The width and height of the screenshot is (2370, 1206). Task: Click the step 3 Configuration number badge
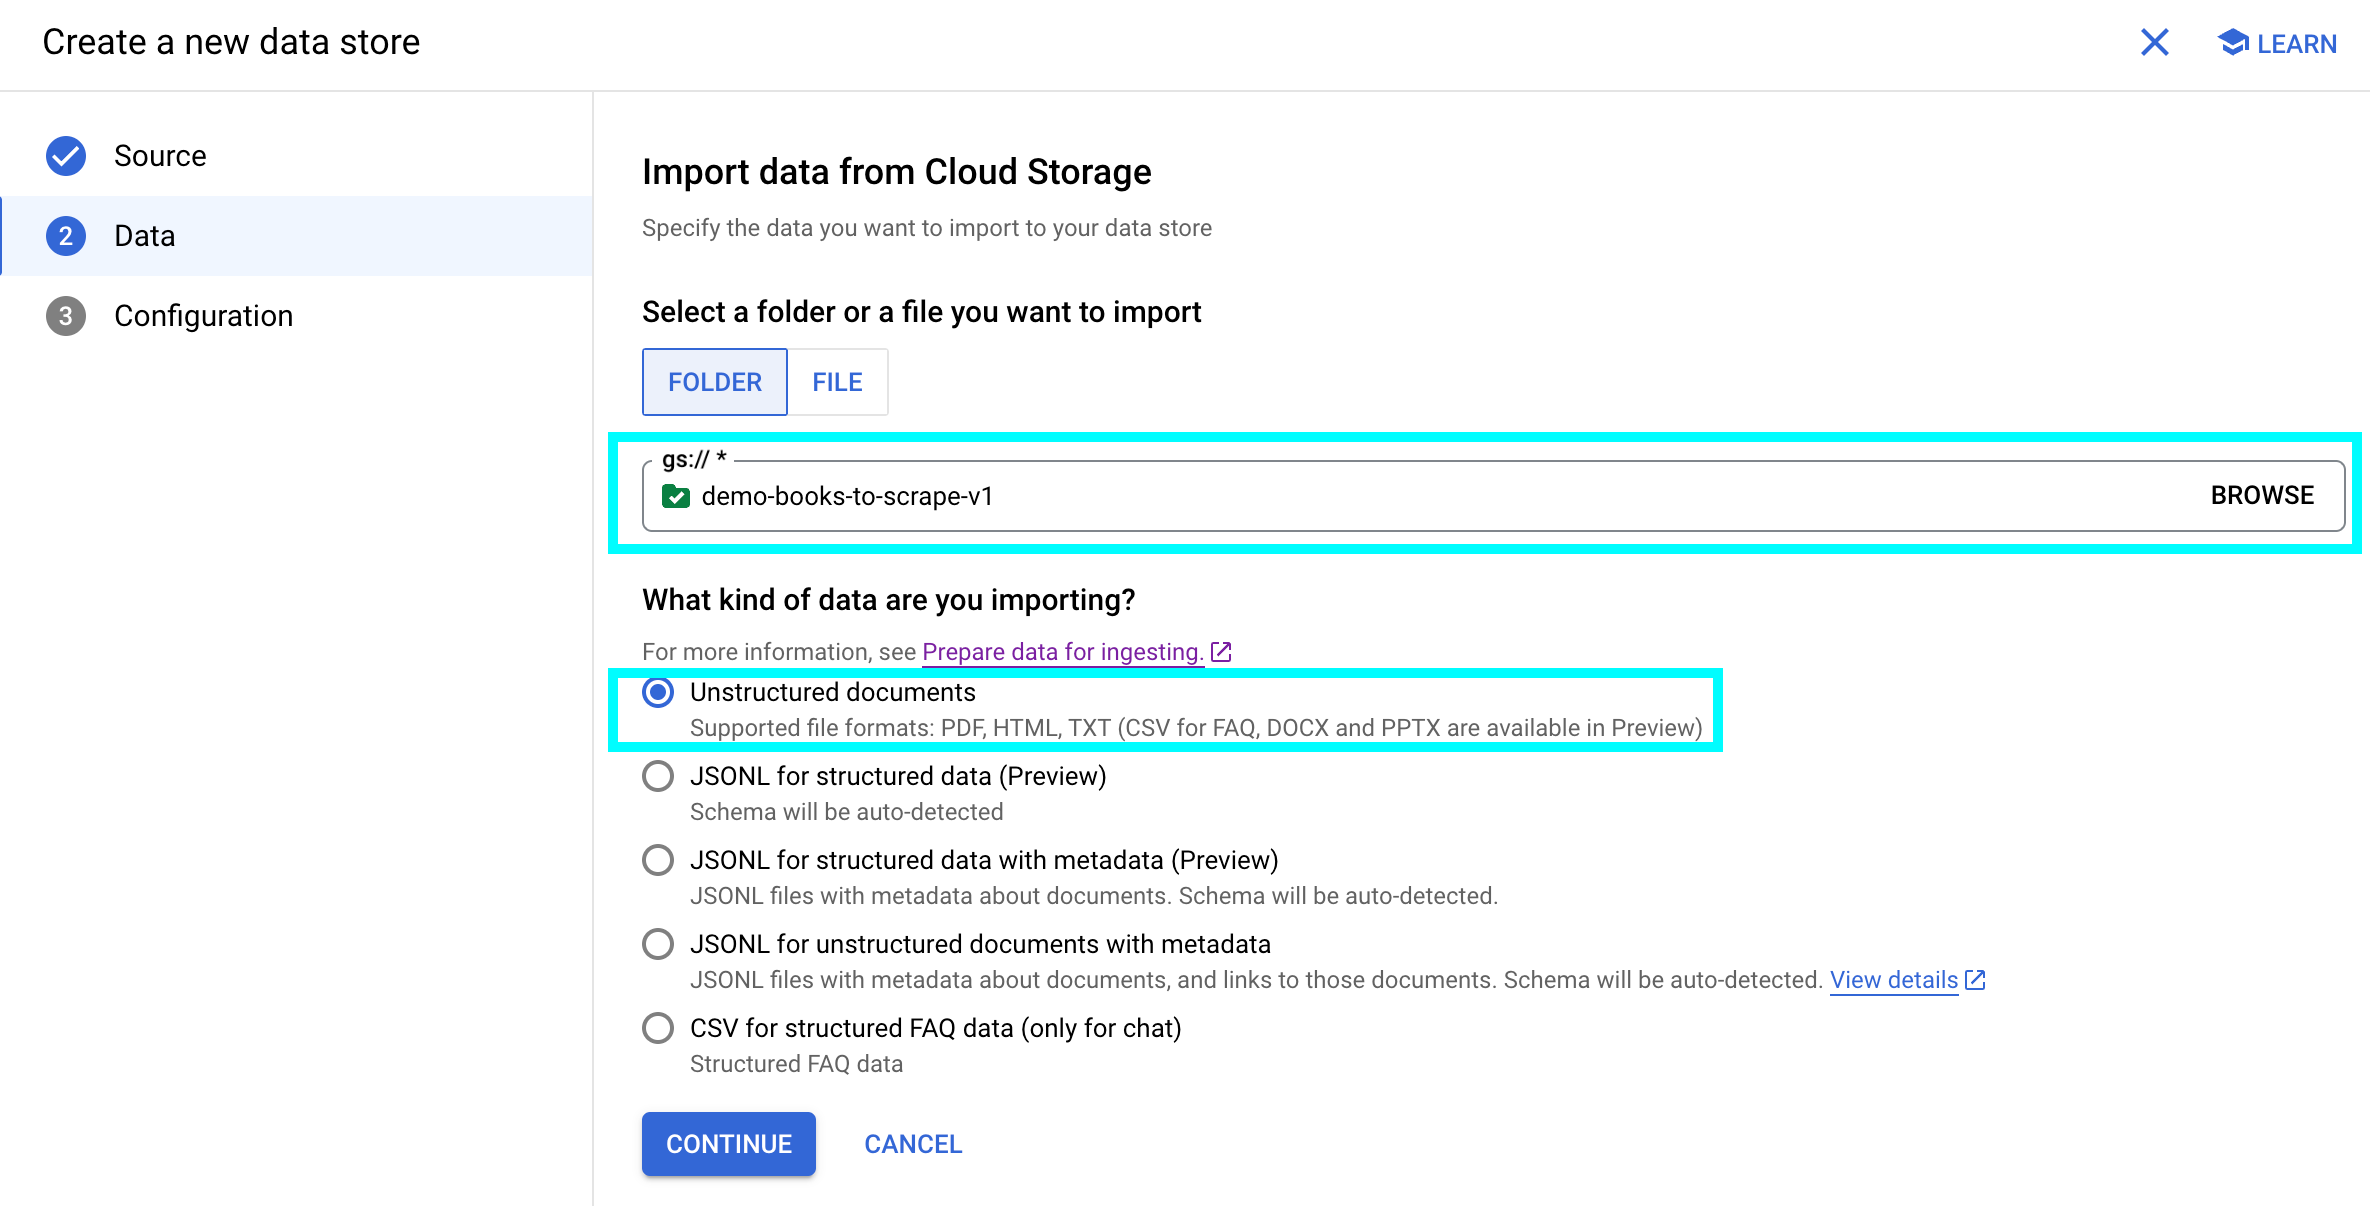(x=66, y=316)
